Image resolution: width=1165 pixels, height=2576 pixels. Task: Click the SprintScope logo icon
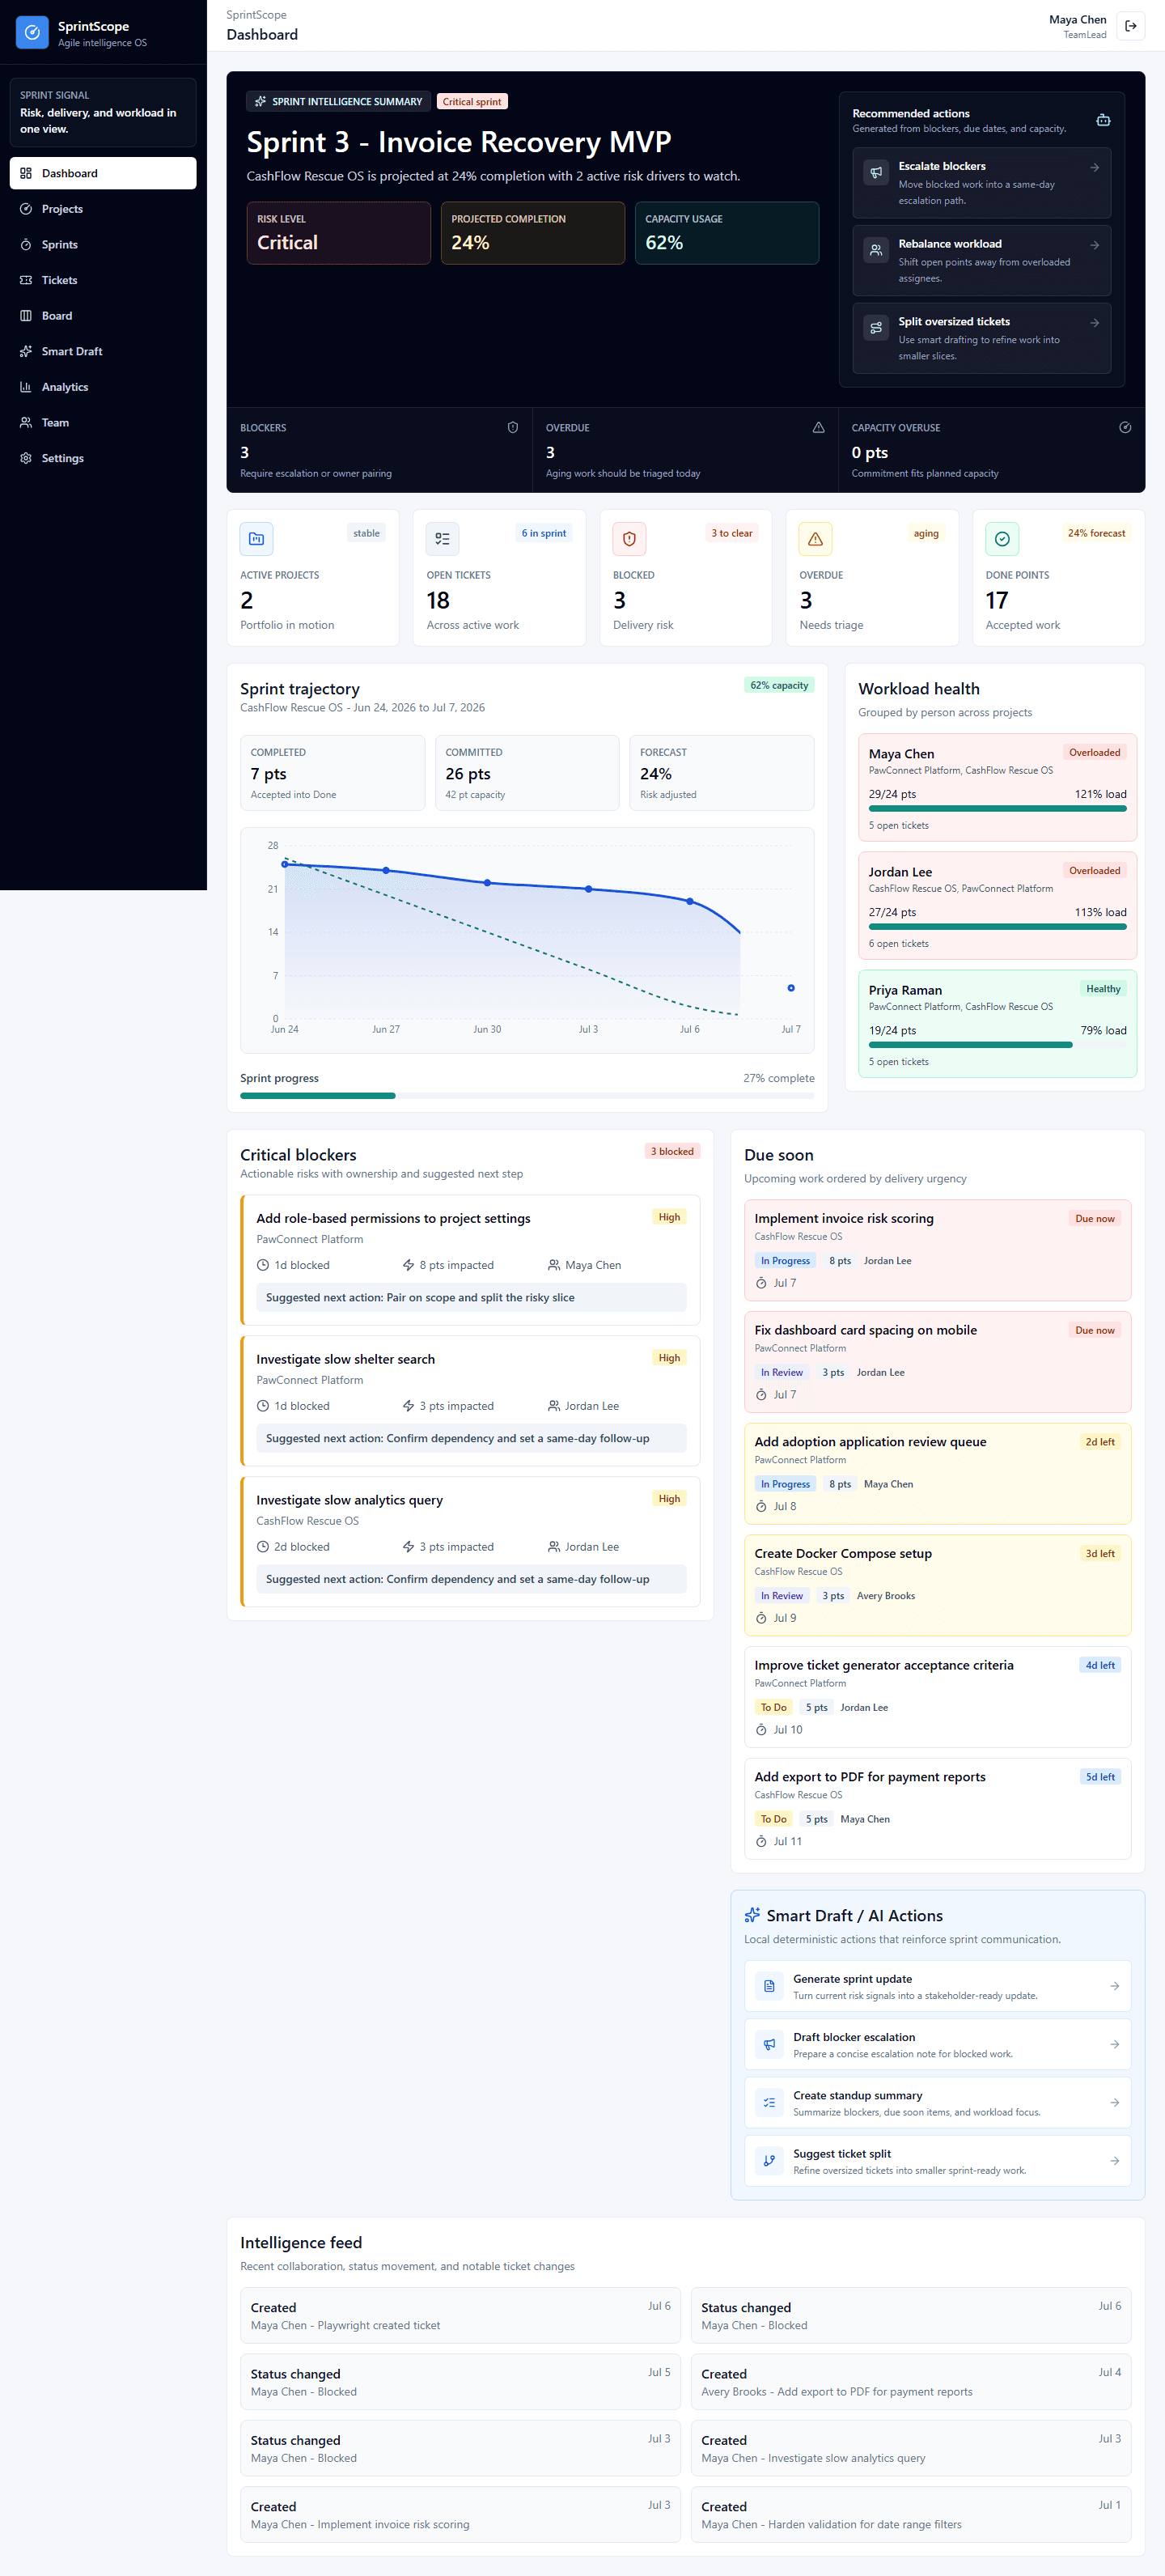click(x=32, y=32)
